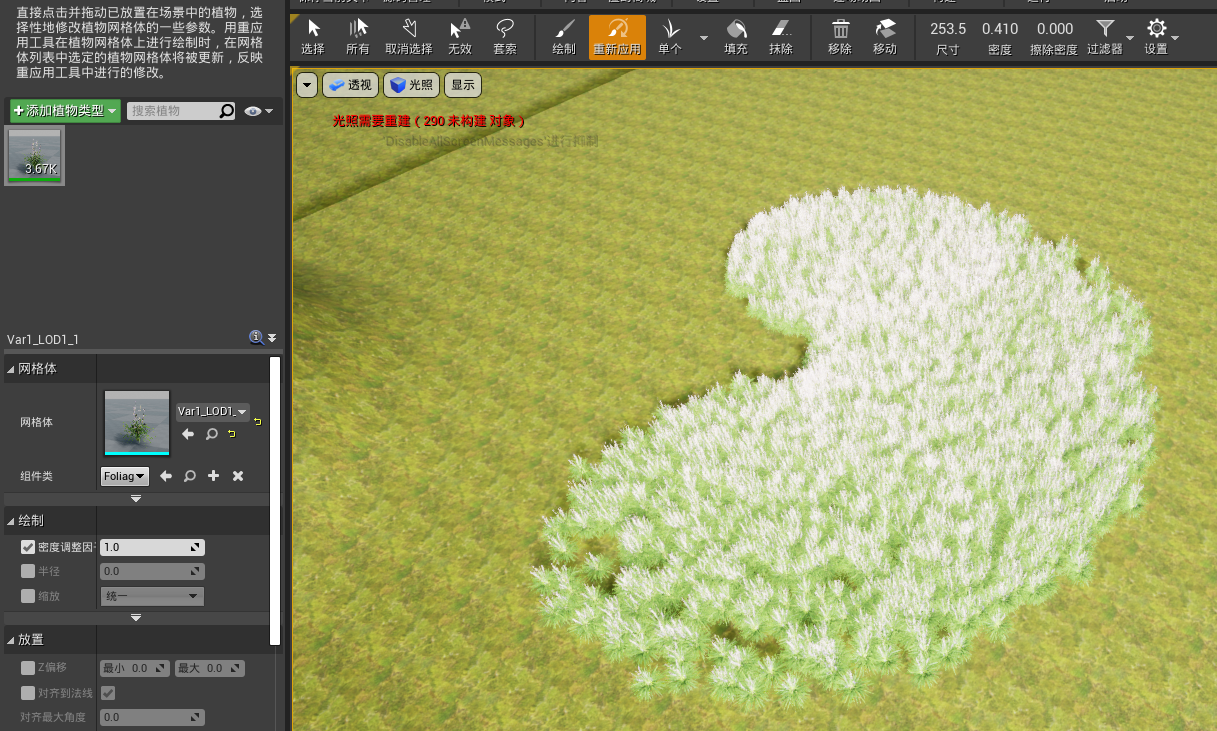Image resolution: width=1217 pixels, height=731 pixels.
Task: Click the 取消选择 deselect tool
Action: click(x=408, y=37)
